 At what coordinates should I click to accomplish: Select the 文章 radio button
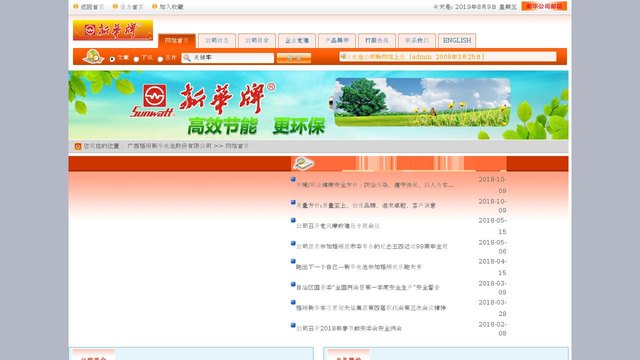tap(112, 59)
